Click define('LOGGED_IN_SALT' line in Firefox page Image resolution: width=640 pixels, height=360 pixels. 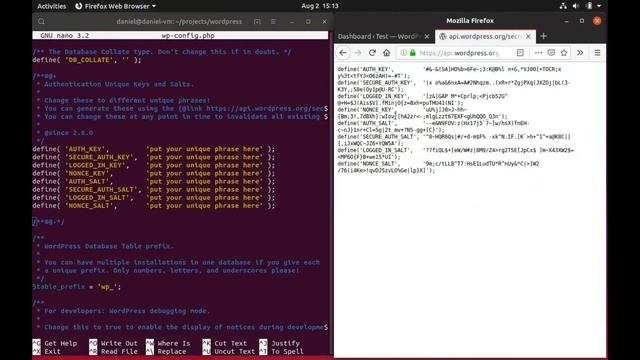pos(456,150)
